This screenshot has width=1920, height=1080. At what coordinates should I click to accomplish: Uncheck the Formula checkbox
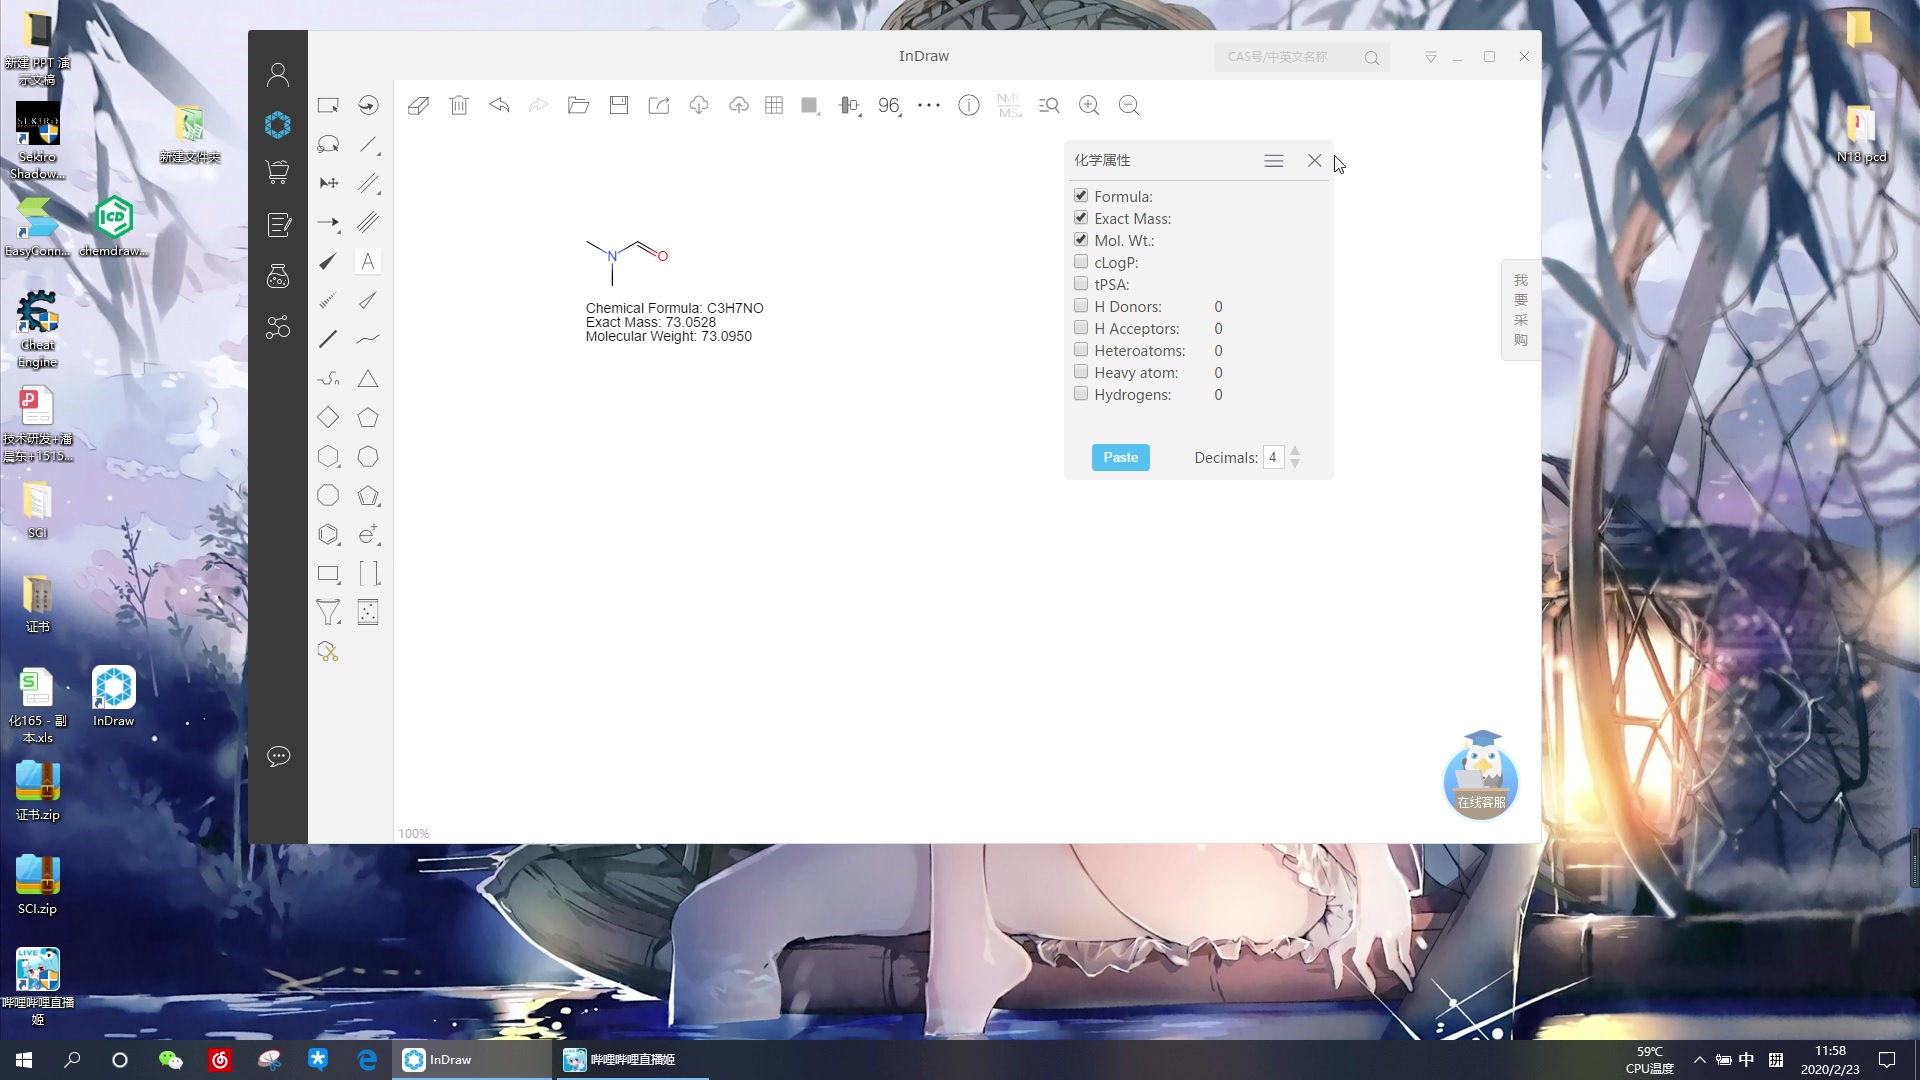1081,196
